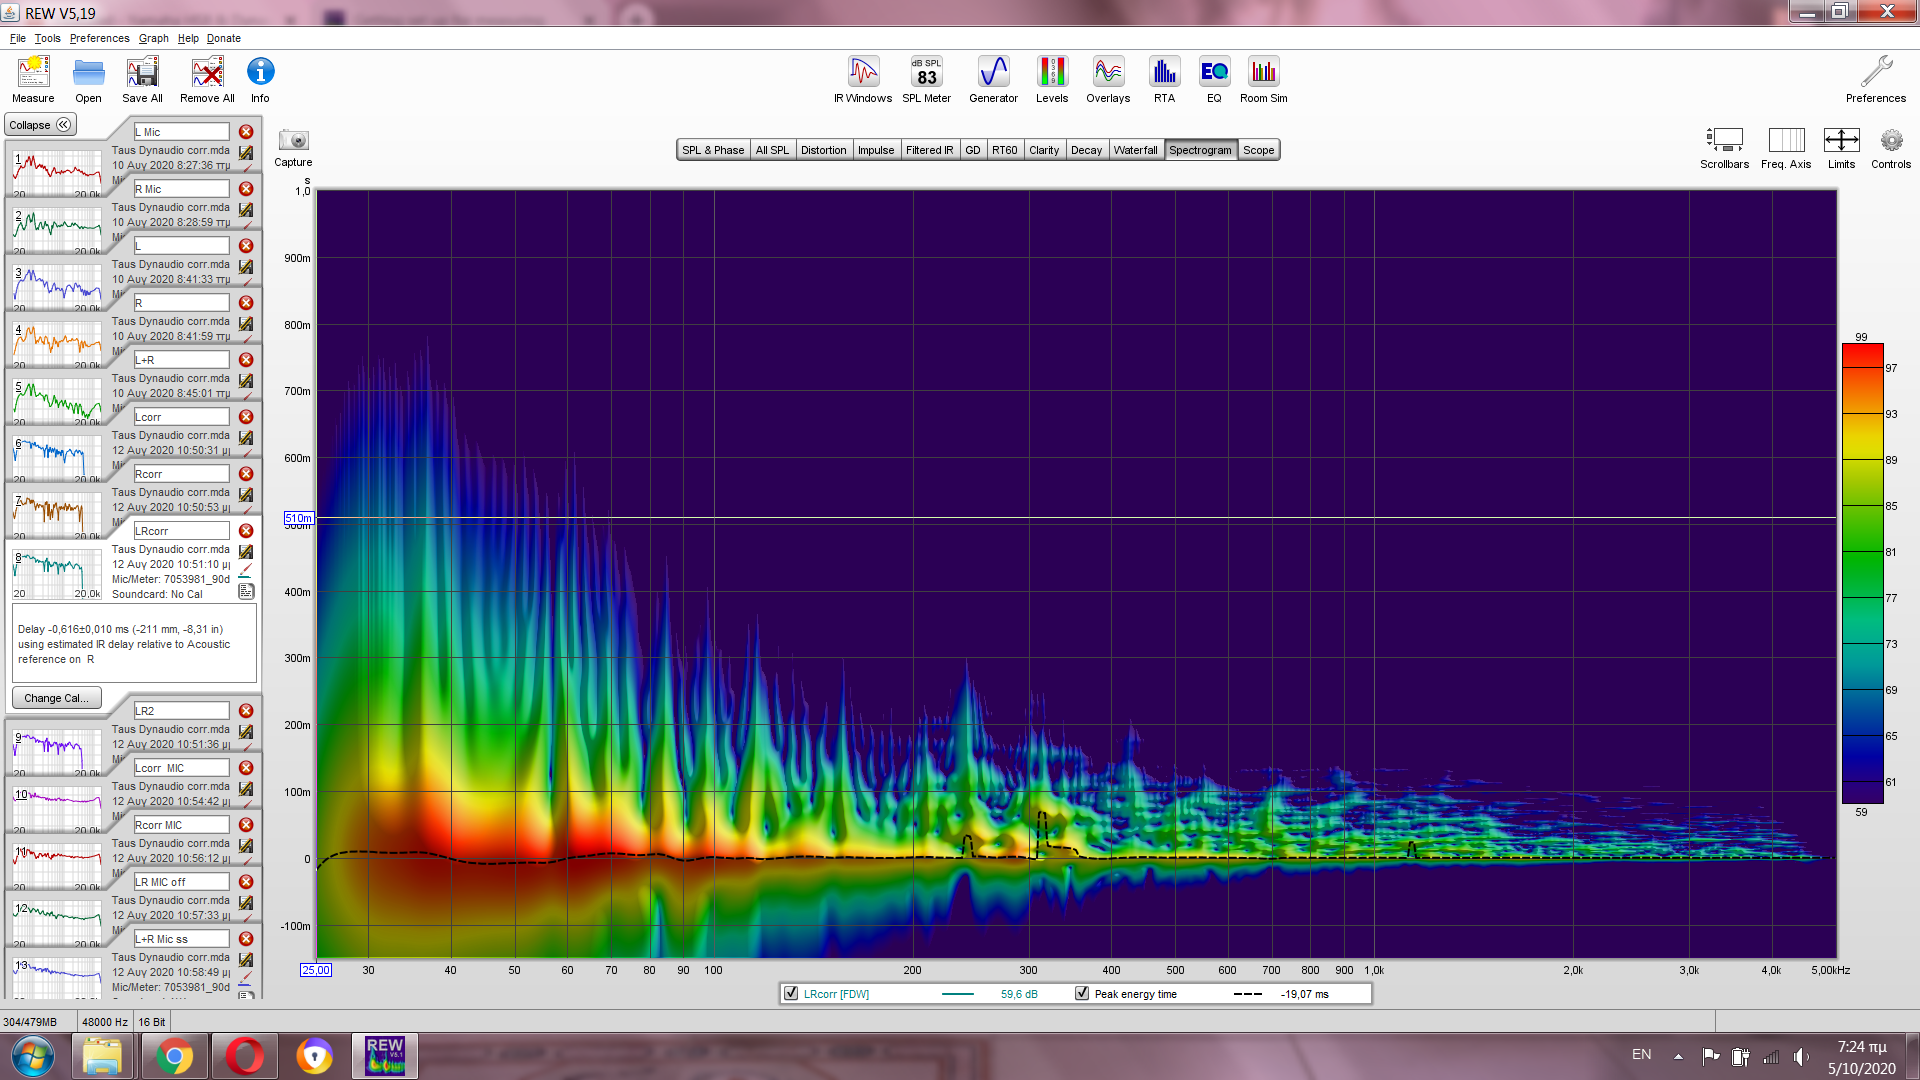Image resolution: width=1920 pixels, height=1080 pixels.
Task: Open the Overlays window
Action: pyautogui.click(x=1108, y=79)
